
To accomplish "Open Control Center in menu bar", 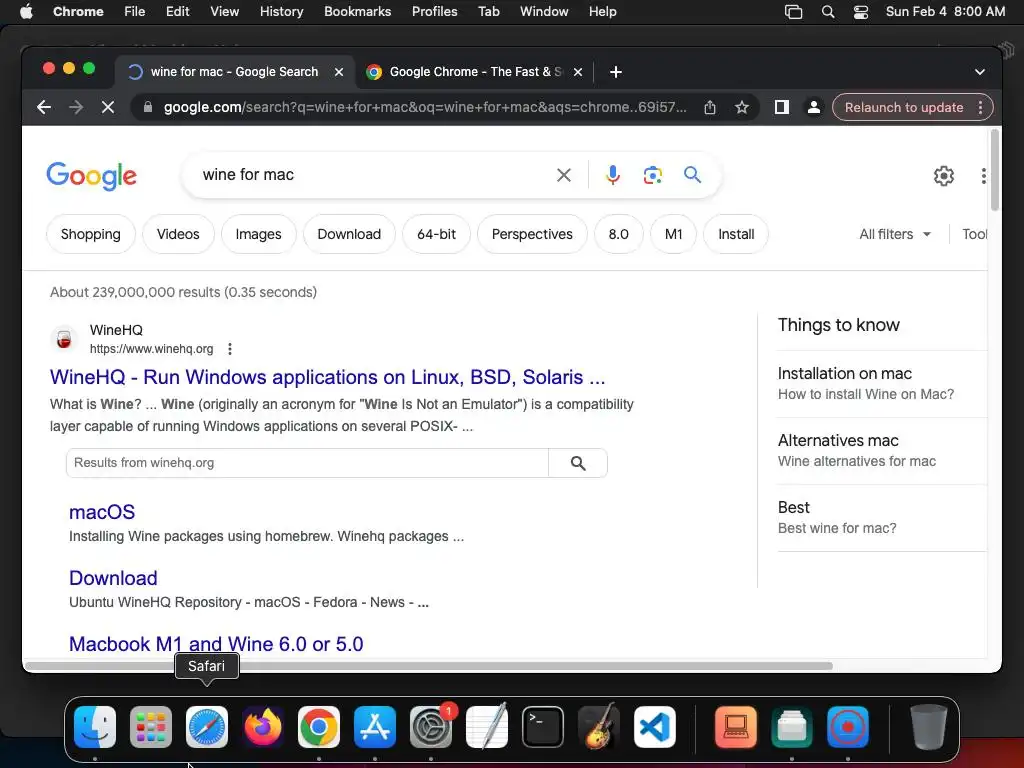I will (861, 12).
